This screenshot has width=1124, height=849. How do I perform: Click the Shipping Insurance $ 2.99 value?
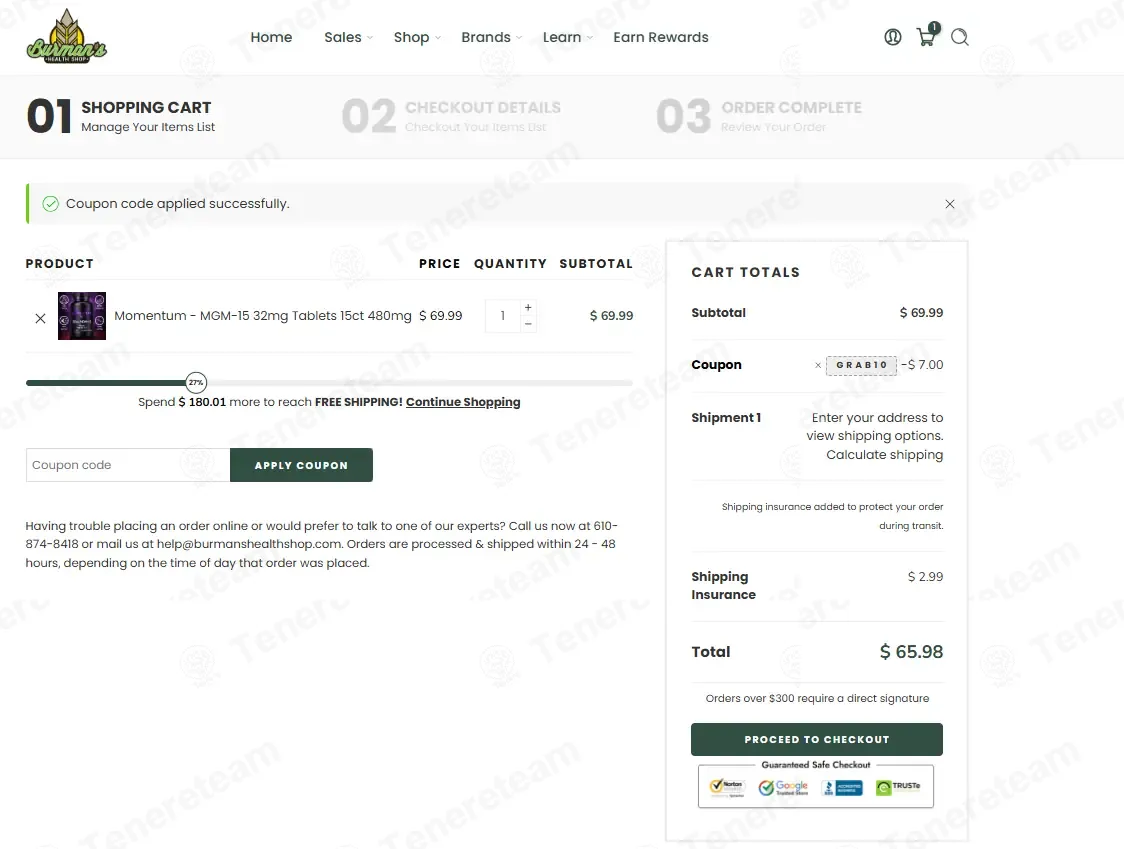pyautogui.click(x=925, y=577)
